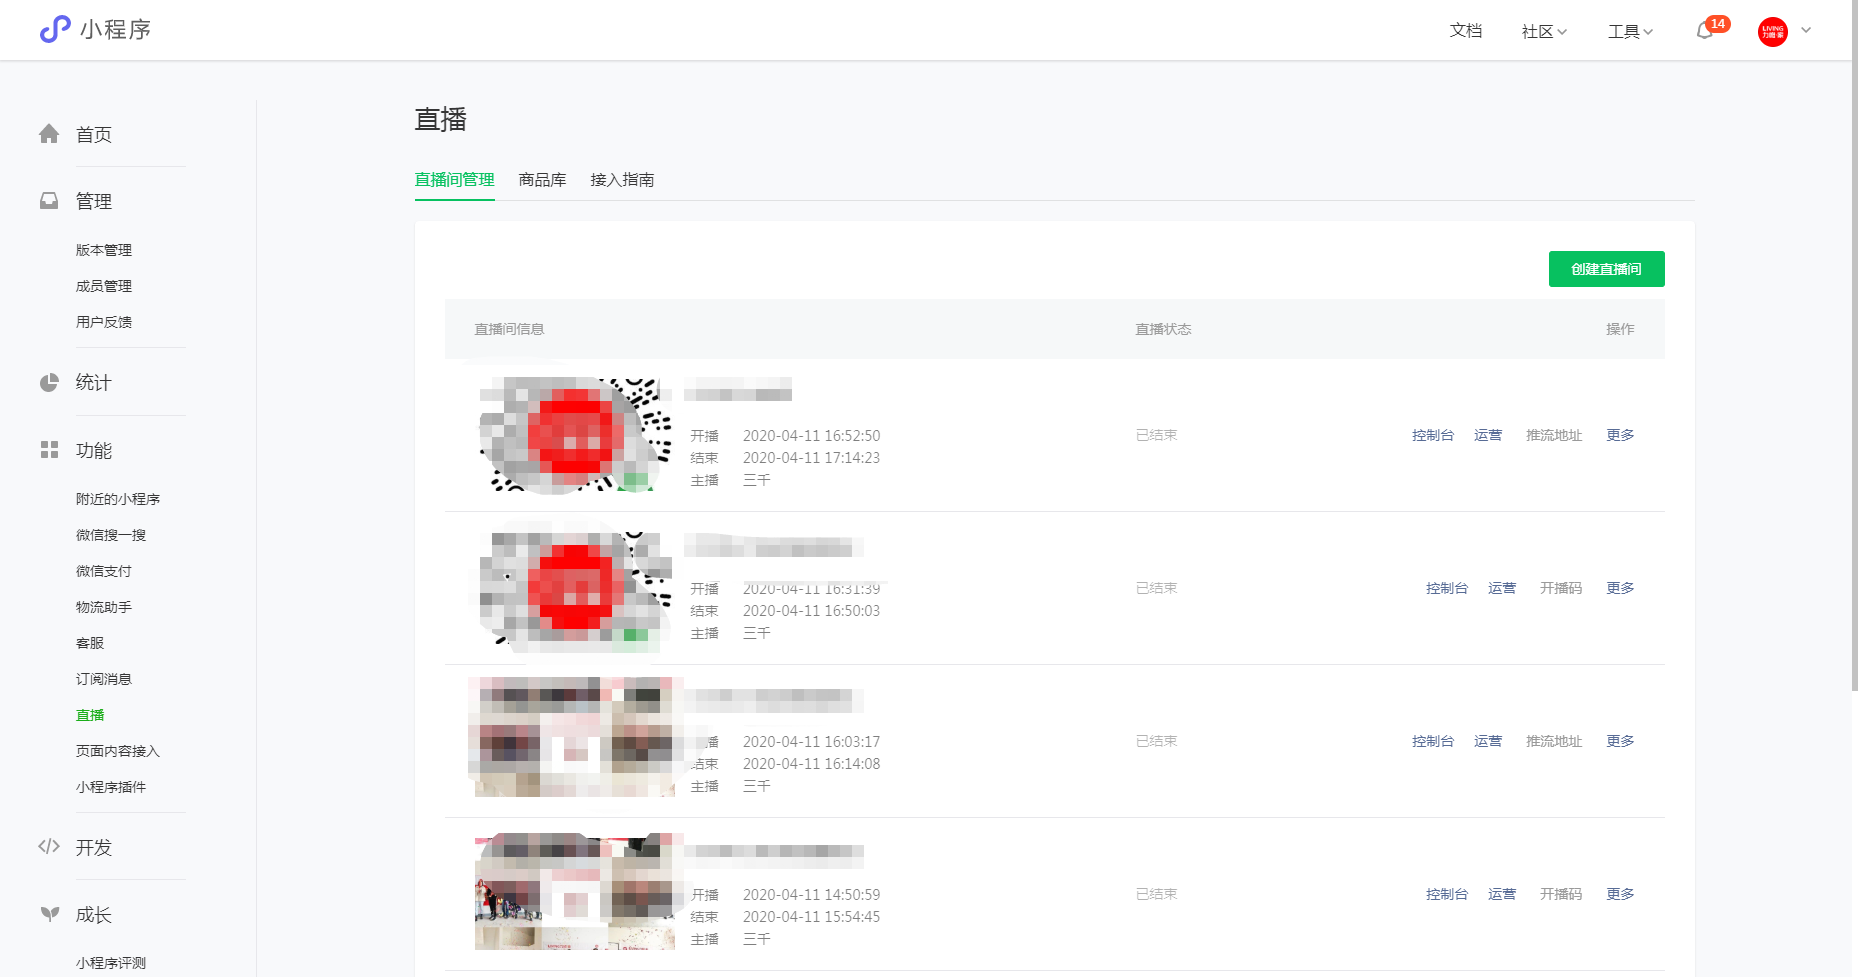Click the 创建直播间 button
The image size is (1858, 977).
(1607, 269)
